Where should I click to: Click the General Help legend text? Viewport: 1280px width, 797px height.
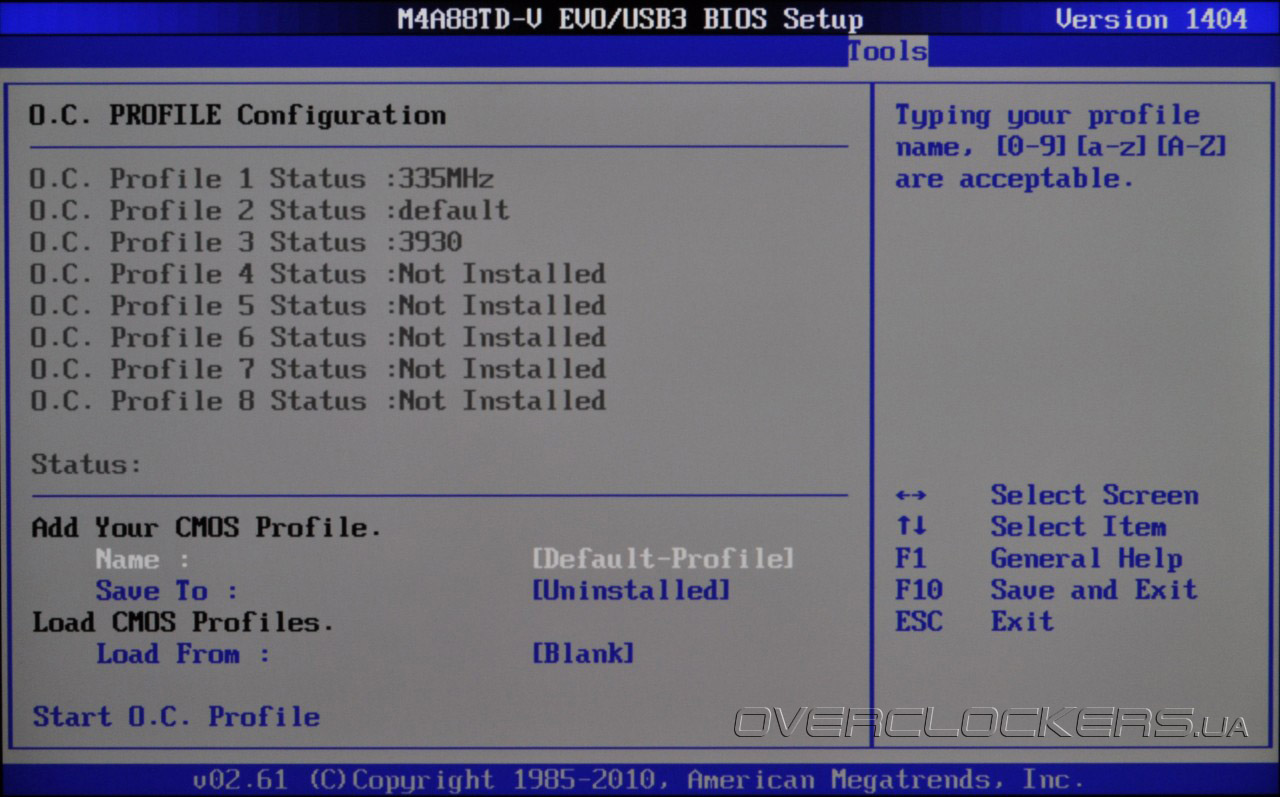tap(1087, 559)
